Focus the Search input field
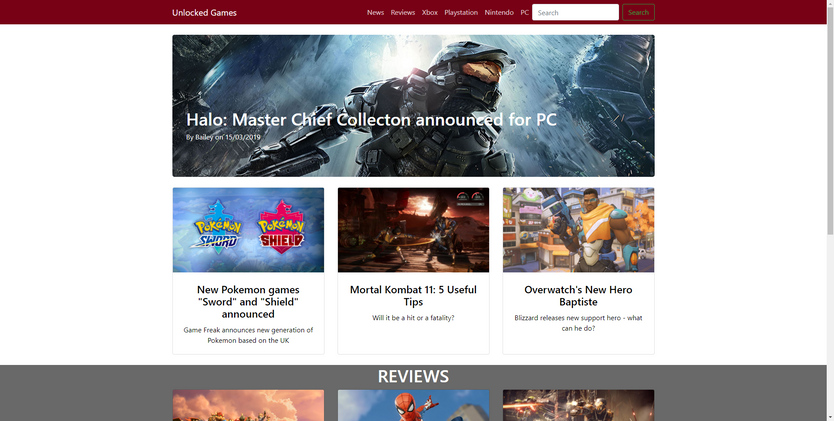The height and width of the screenshot is (421, 834). click(x=575, y=12)
